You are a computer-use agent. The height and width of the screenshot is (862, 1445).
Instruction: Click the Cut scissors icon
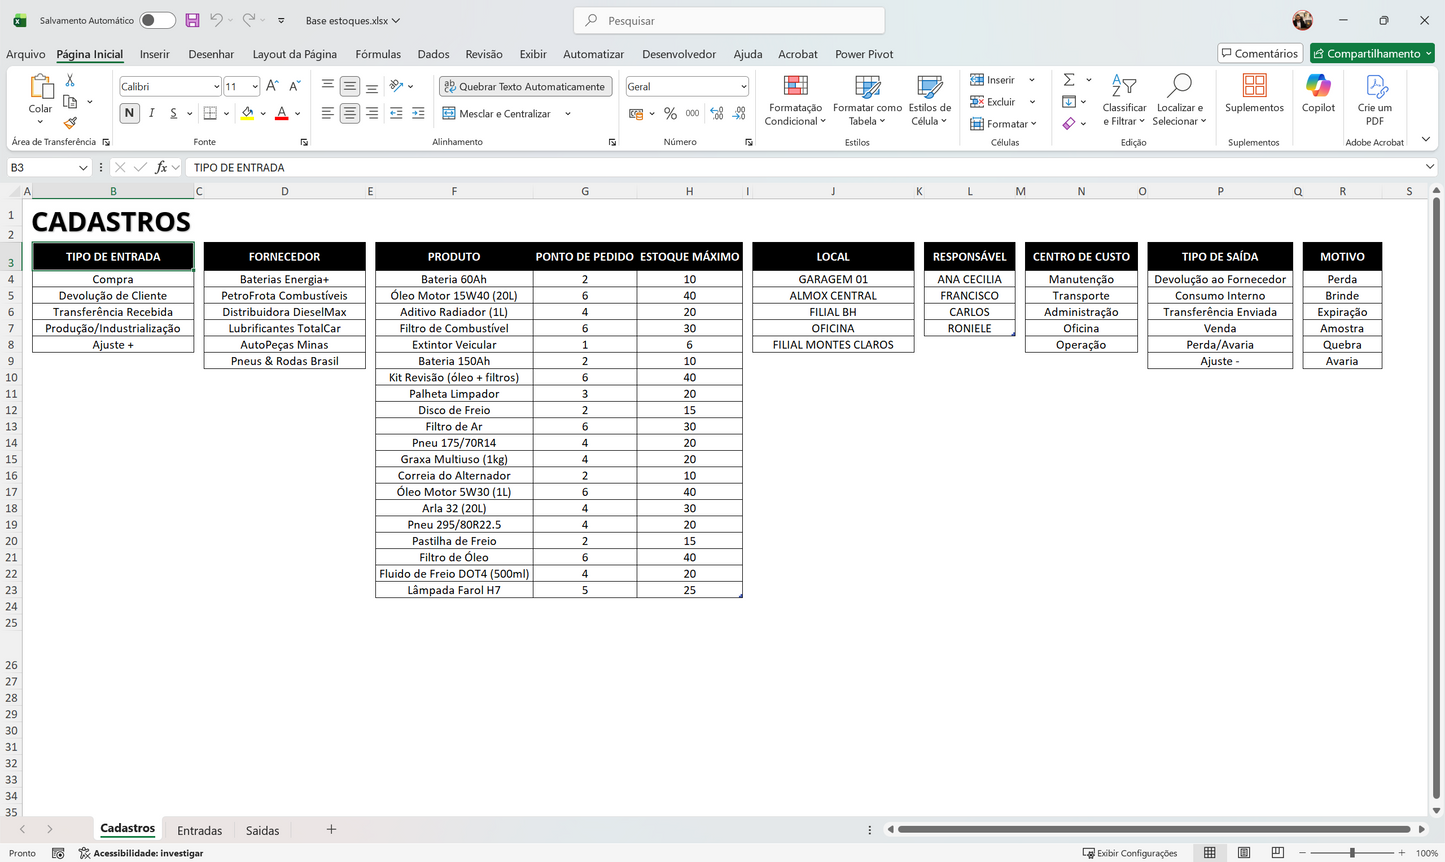click(70, 80)
